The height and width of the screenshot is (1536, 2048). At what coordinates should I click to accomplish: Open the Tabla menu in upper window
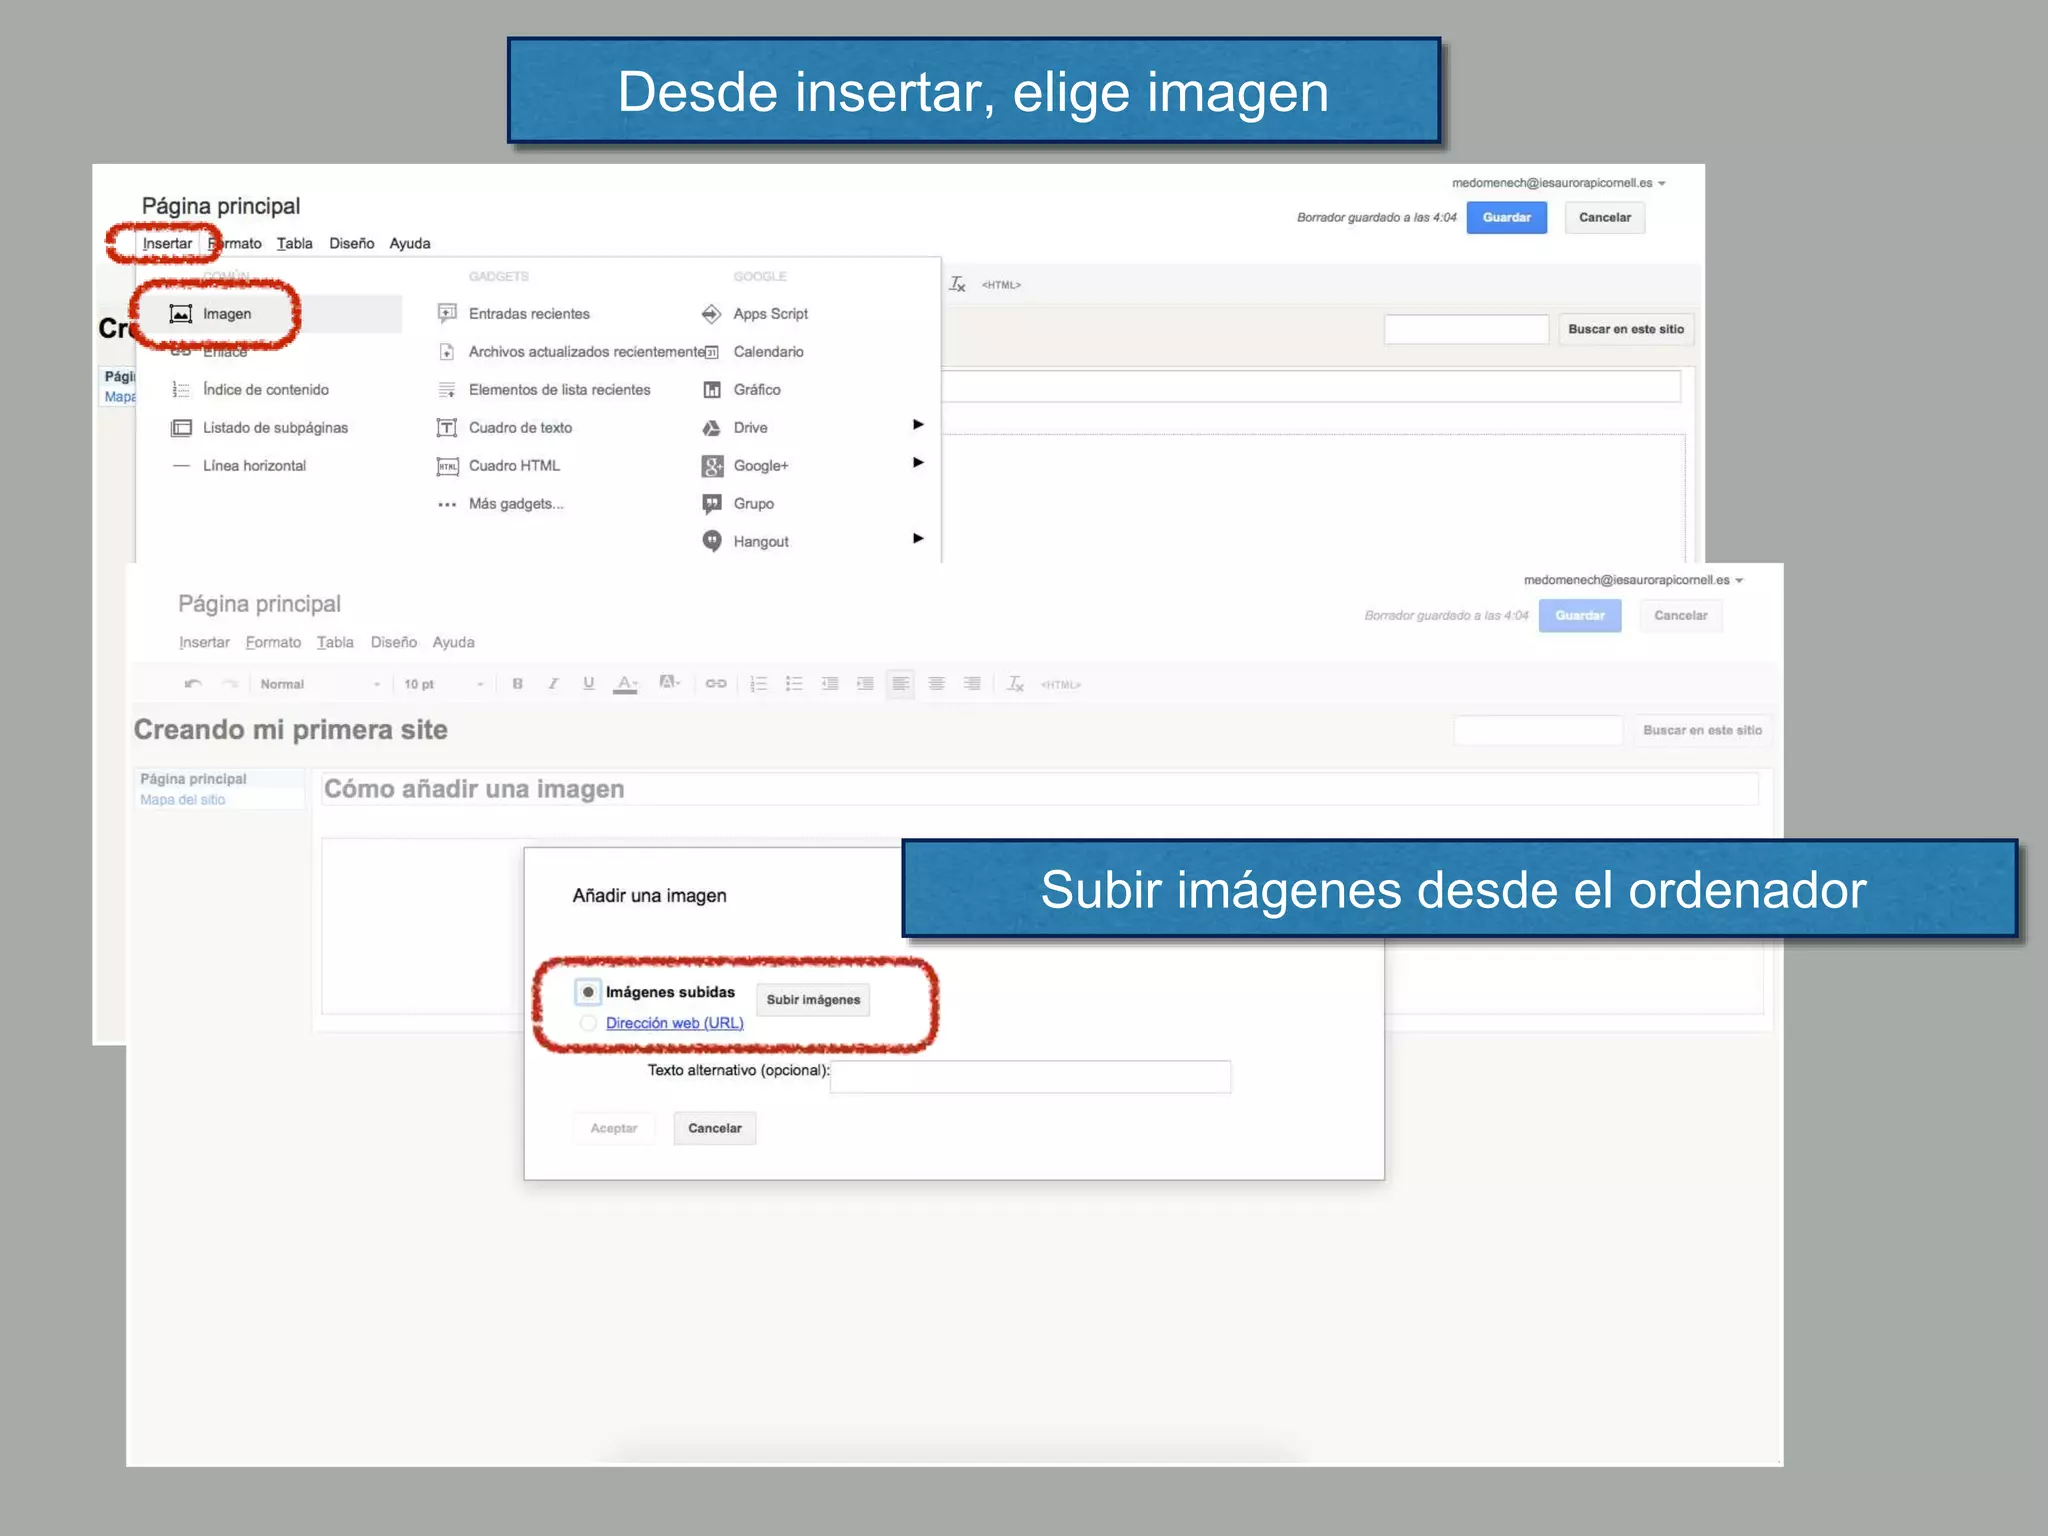(x=295, y=244)
